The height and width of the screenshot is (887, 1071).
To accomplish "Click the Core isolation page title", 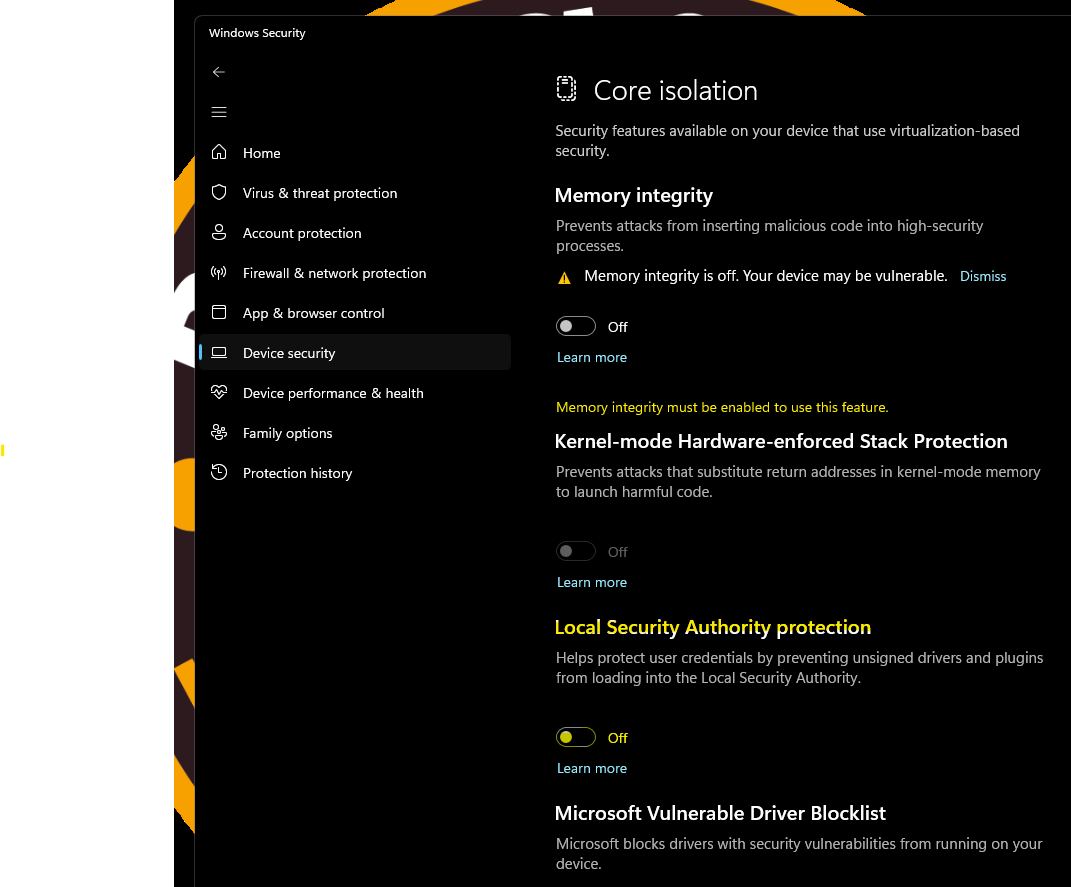I will [676, 91].
